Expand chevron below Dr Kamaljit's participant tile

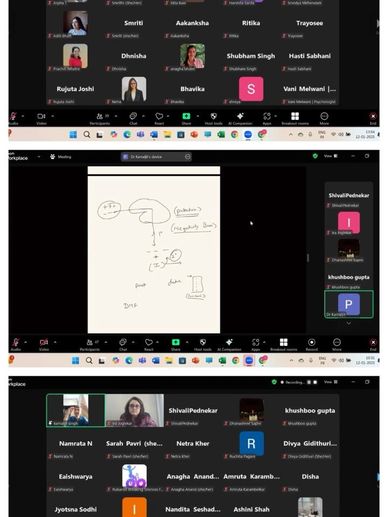tap(349, 323)
